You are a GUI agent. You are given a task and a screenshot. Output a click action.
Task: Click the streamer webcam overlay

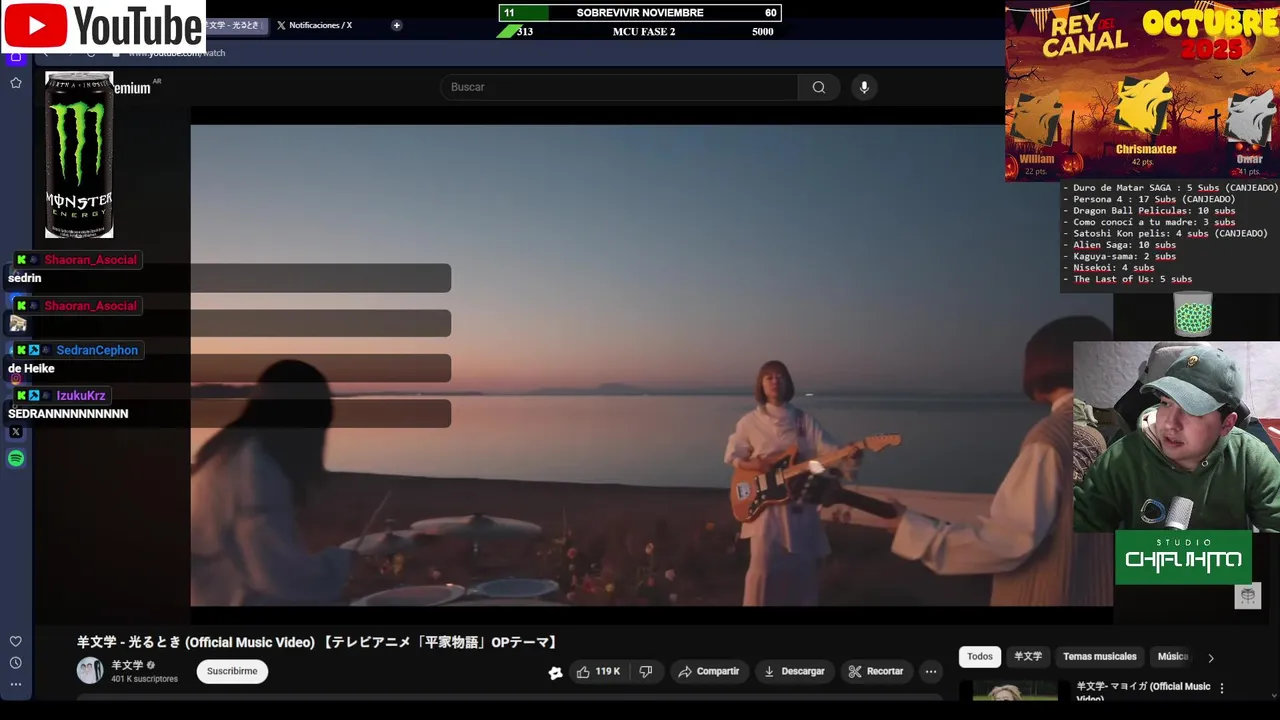tap(1176, 437)
